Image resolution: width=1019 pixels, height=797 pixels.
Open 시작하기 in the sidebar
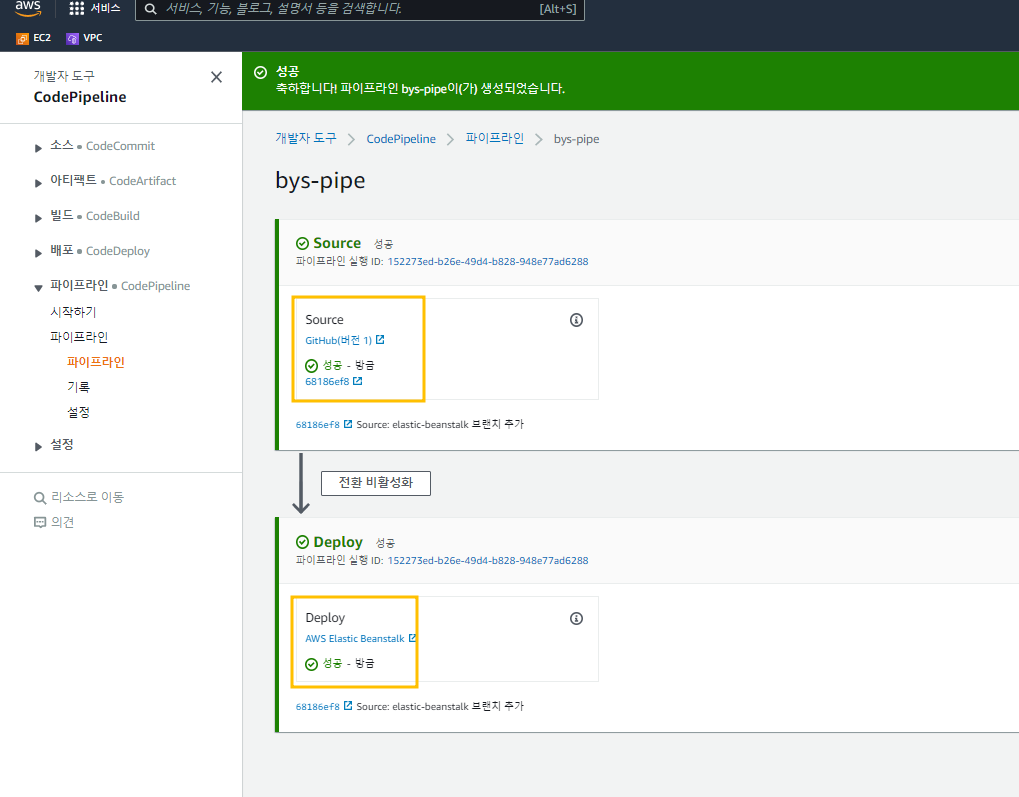(73, 312)
